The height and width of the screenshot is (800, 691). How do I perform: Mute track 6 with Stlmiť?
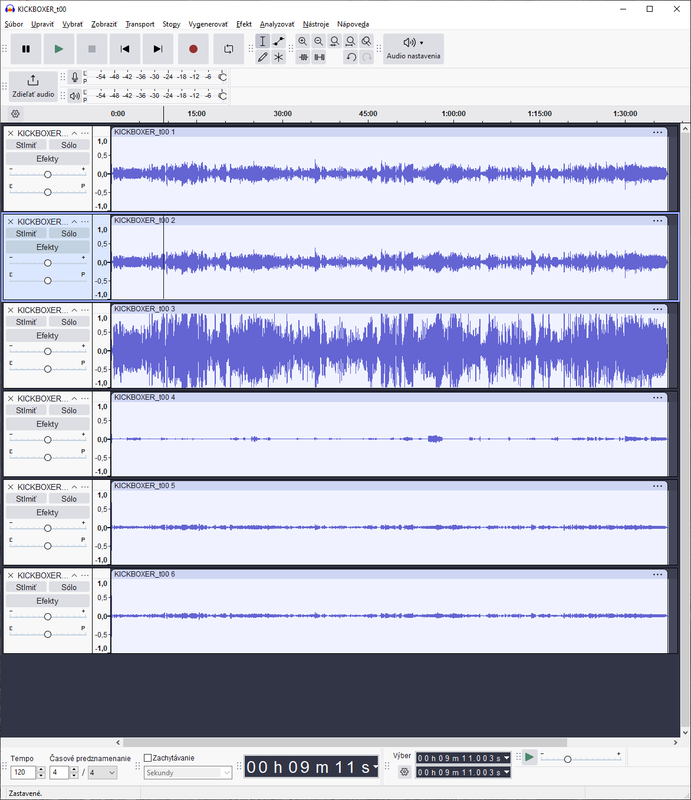click(x=26, y=587)
